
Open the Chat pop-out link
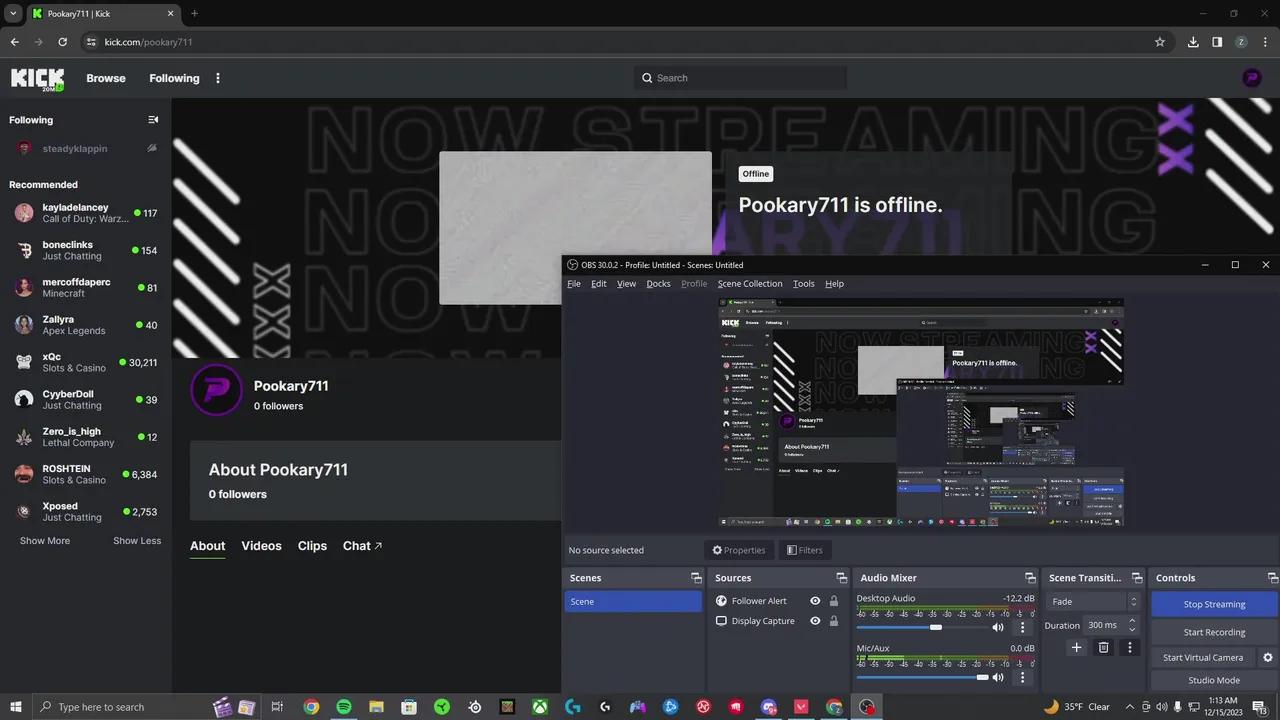pyautogui.click(x=362, y=546)
